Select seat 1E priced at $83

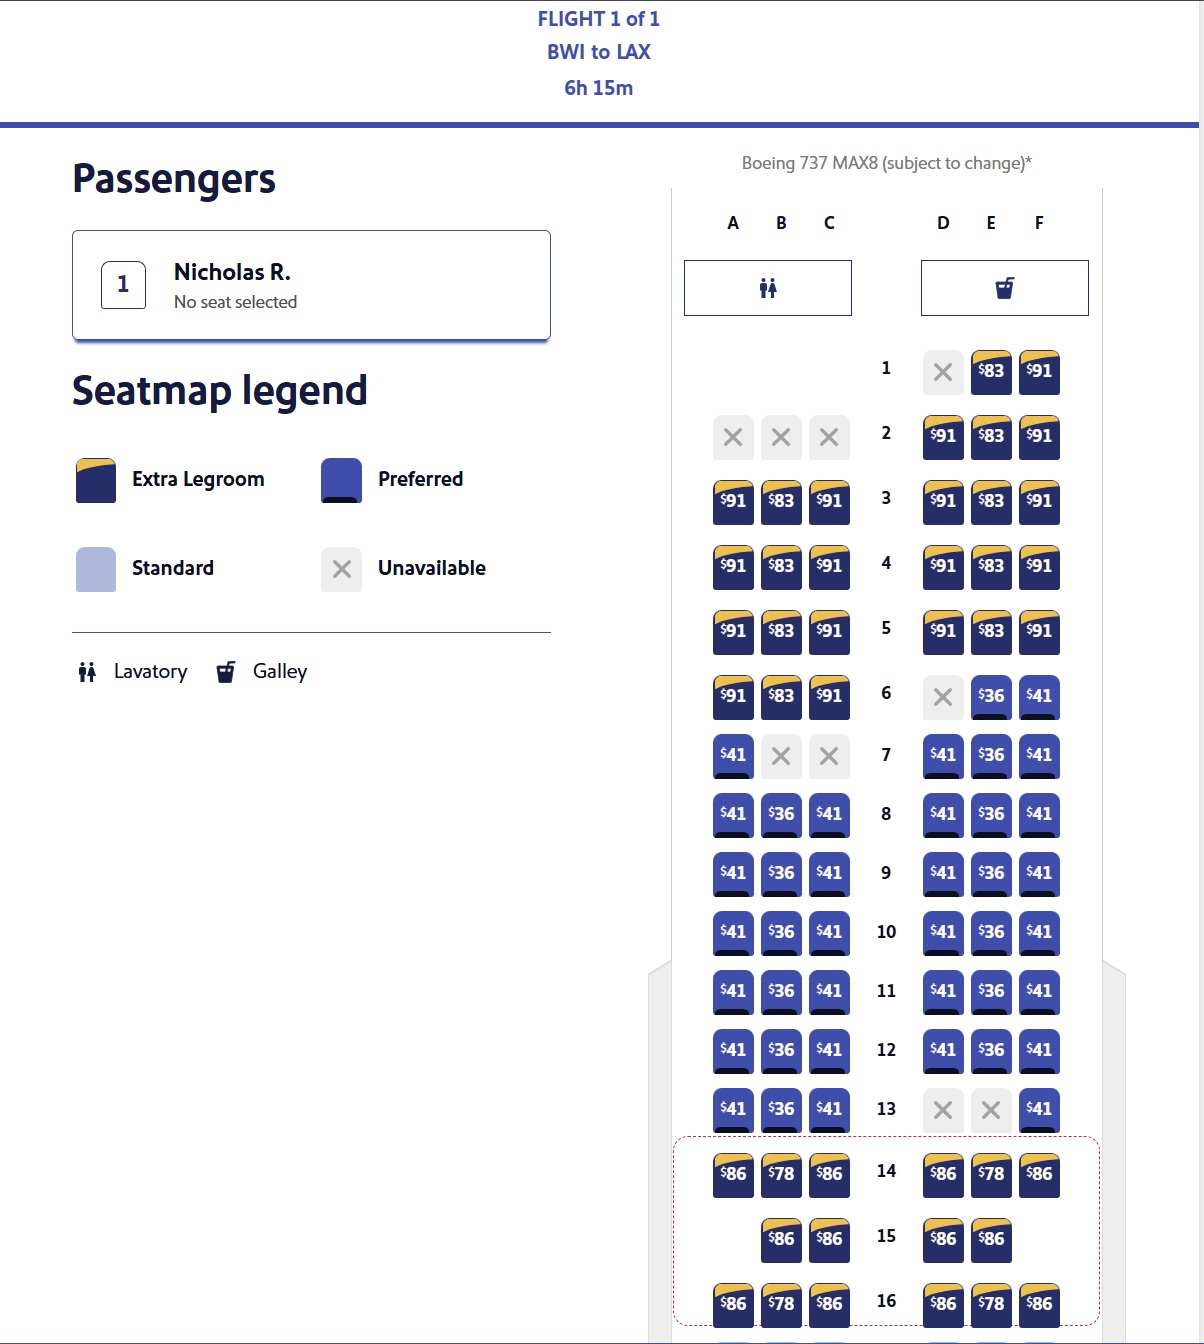991,372
